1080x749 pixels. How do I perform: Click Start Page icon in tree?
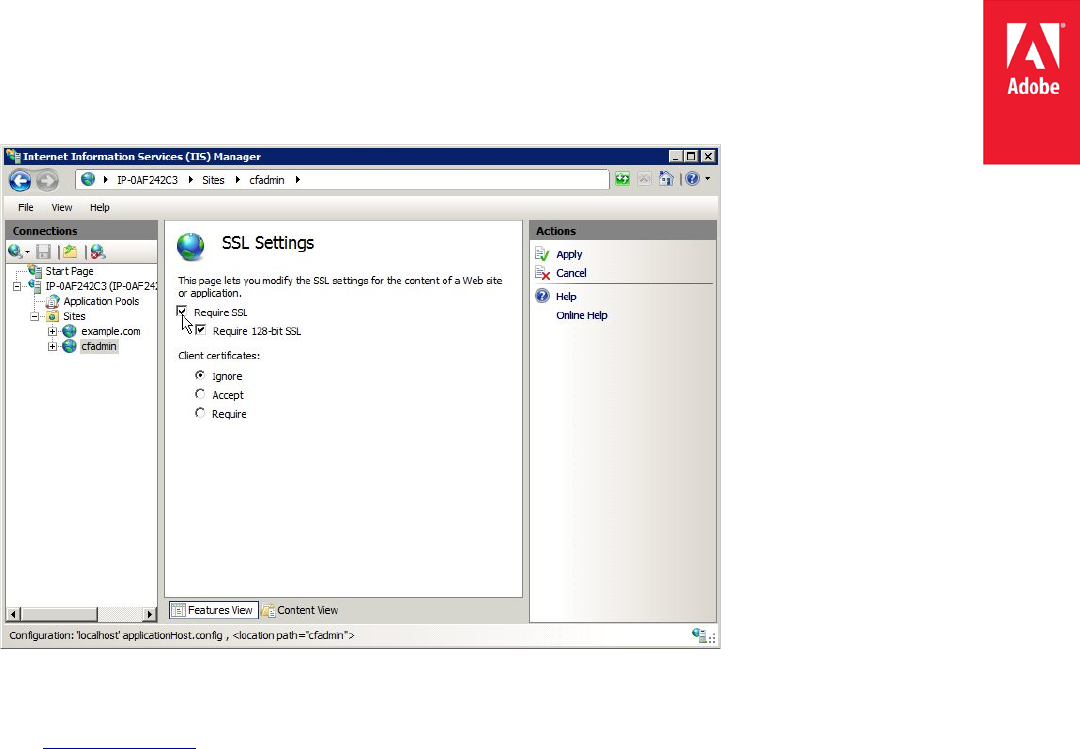coord(35,271)
